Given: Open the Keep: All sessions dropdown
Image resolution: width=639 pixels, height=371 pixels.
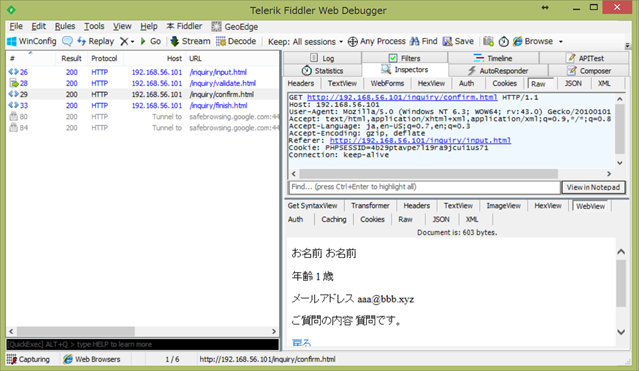Looking at the screenshot, I should pyautogui.click(x=305, y=42).
